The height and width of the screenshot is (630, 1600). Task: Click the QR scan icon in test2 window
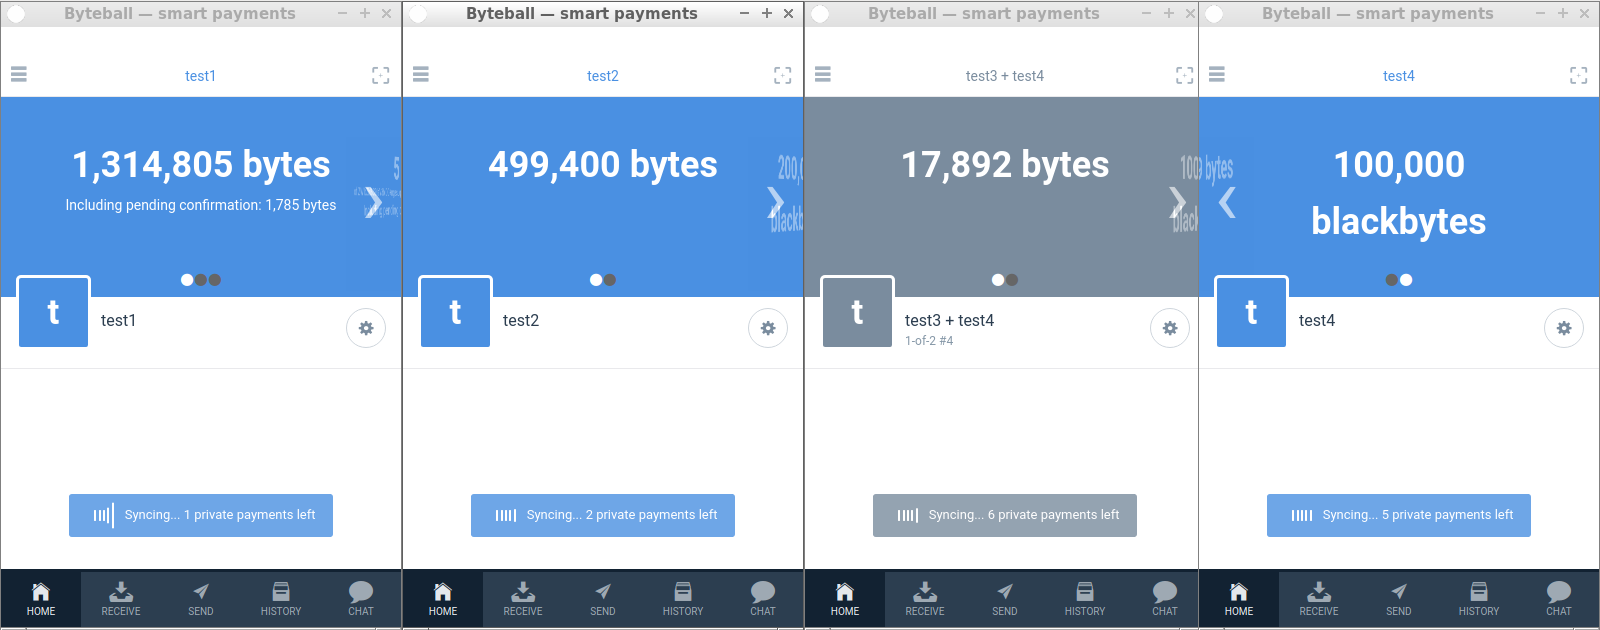[x=783, y=76]
